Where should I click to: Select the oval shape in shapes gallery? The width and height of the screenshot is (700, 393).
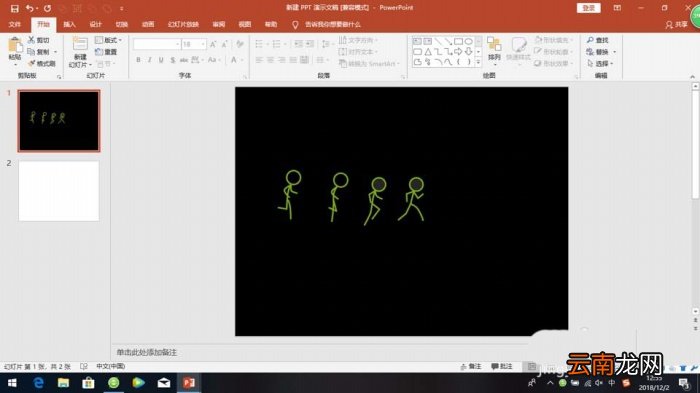pyautogui.click(x=468, y=42)
